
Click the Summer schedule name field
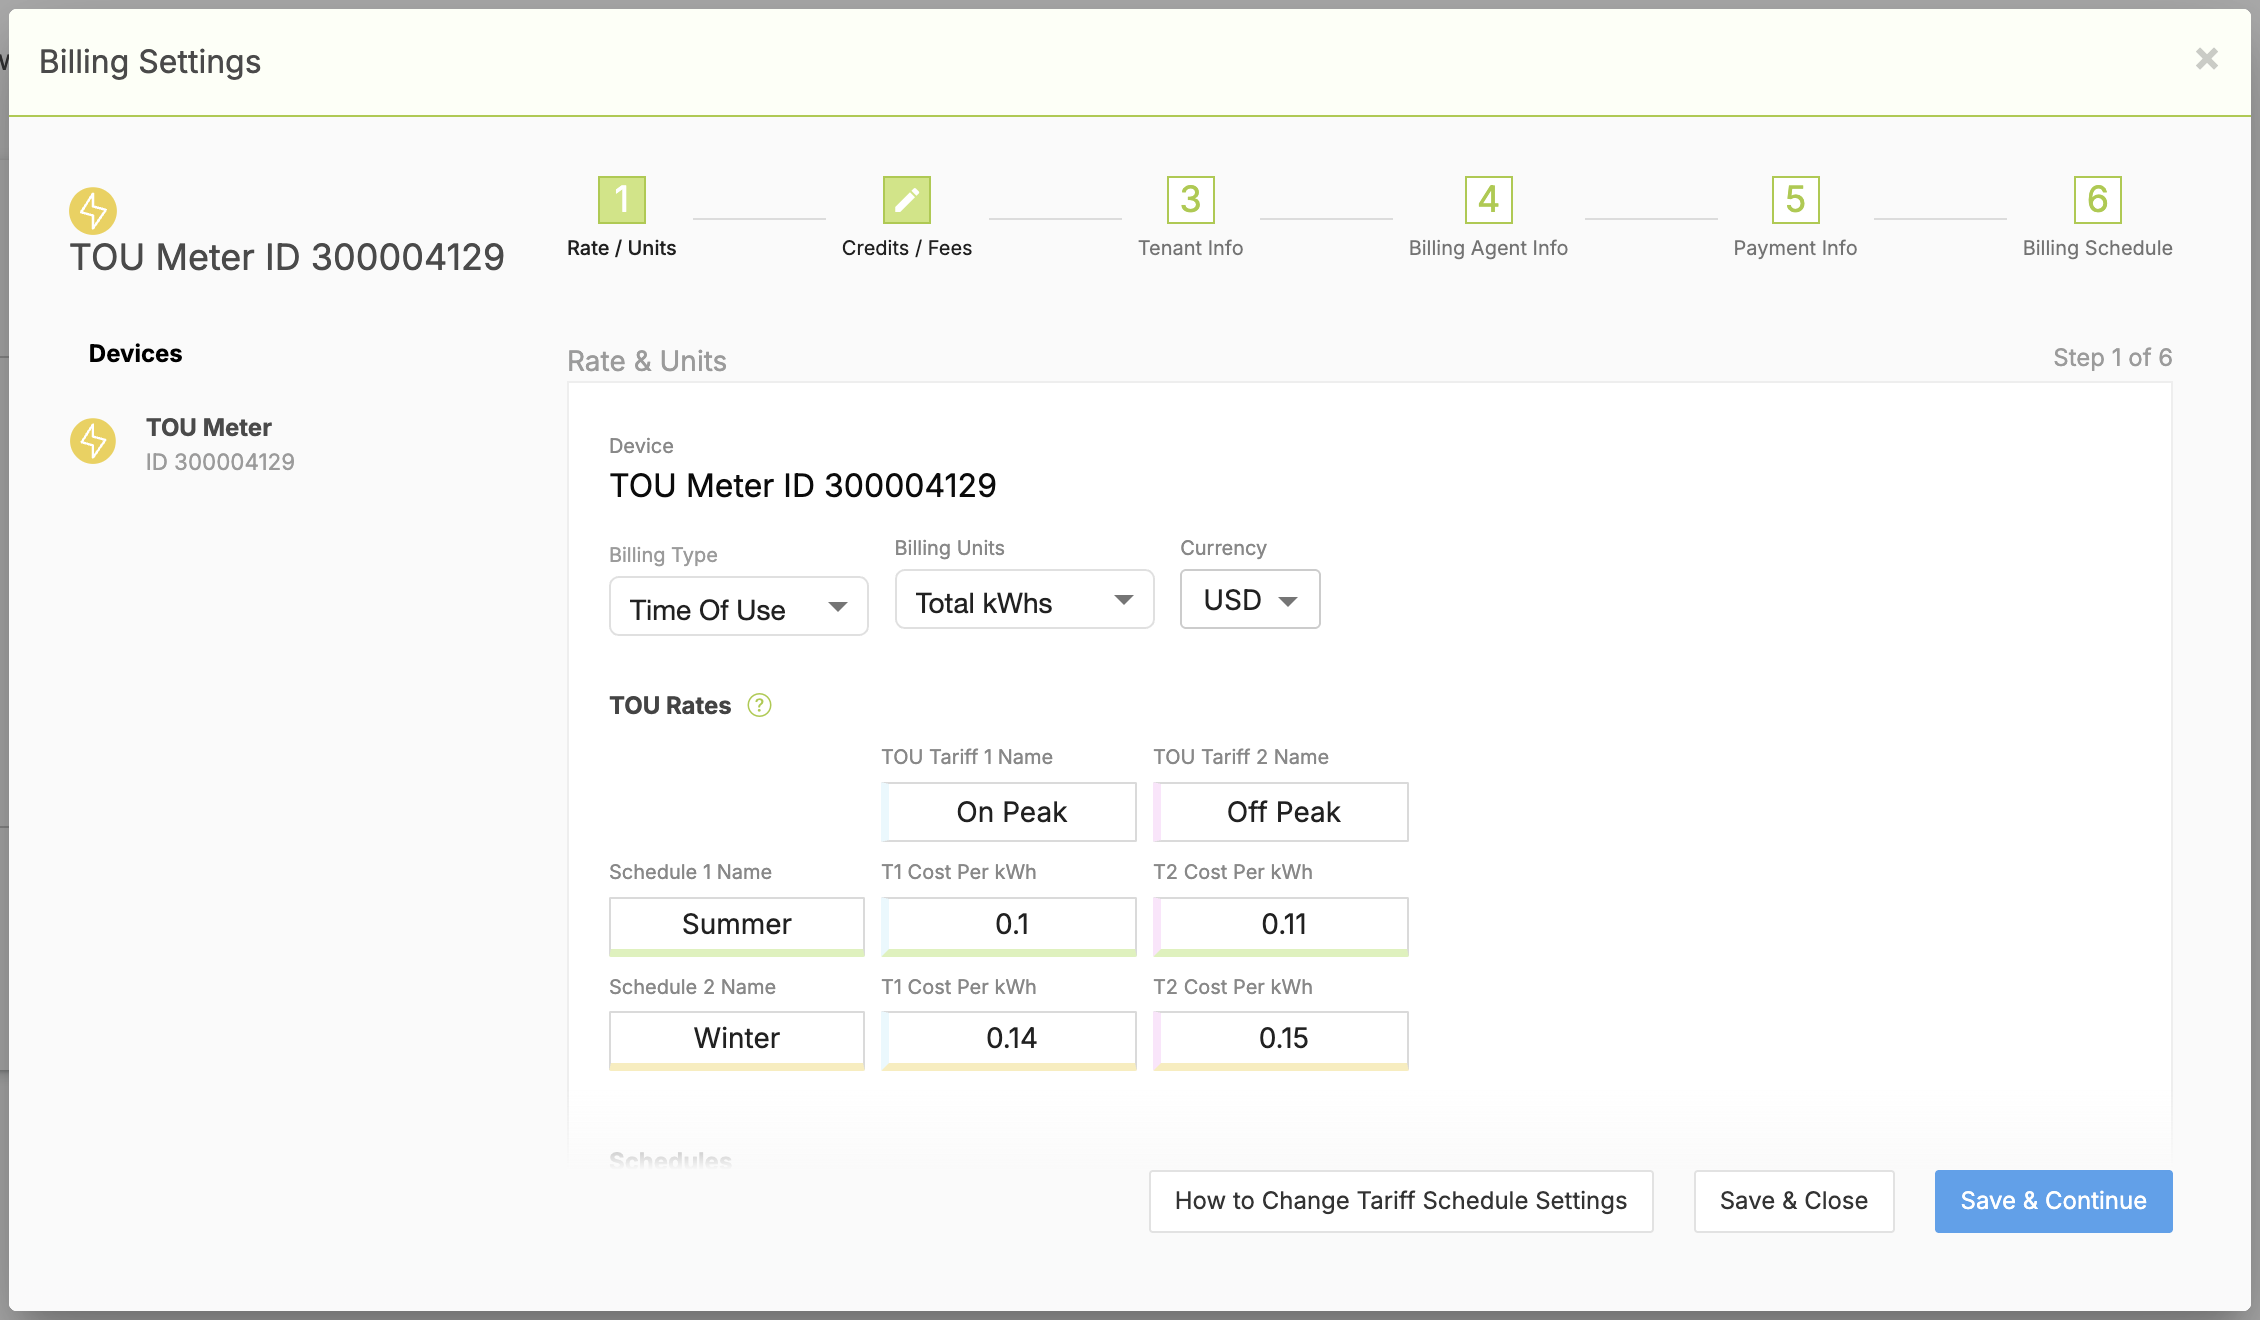[736, 924]
